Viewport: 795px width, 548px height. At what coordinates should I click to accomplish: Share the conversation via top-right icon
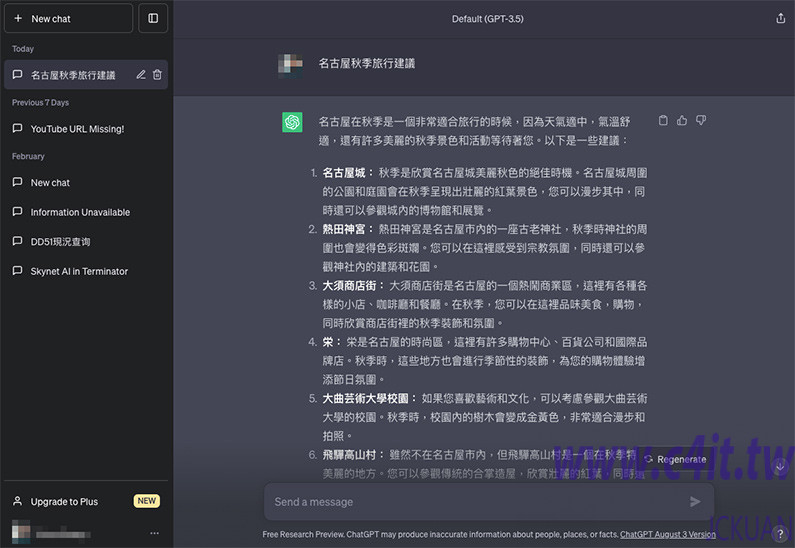click(x=780, y=19)
